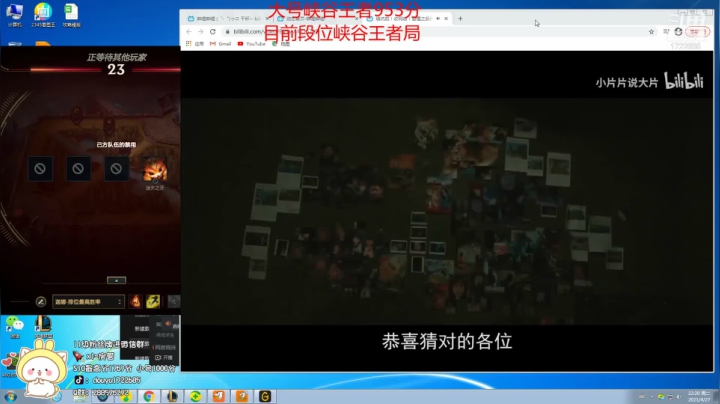Click the 开播 start streaming button
This screenshot has height=404, width=720.
[x=164, y=357]
